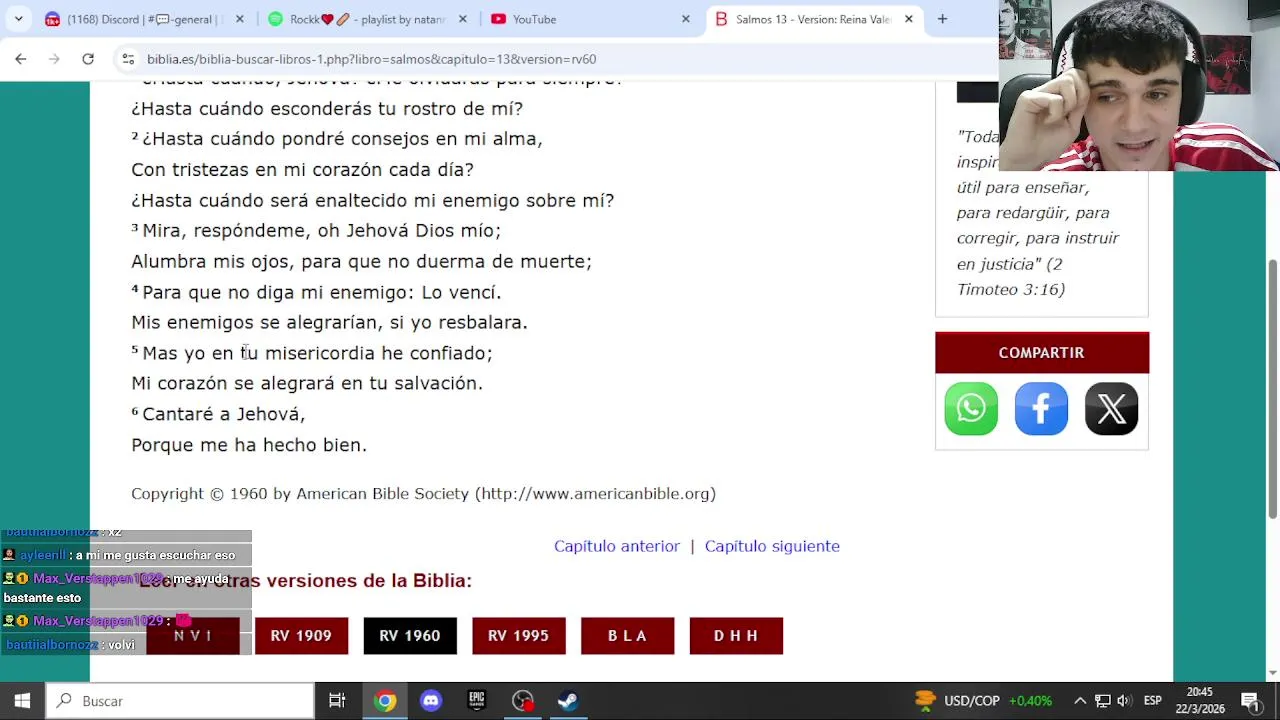The image size is (1280, 720).
Task: Open the Capítulo siguiente link
Action: (772, 546)
